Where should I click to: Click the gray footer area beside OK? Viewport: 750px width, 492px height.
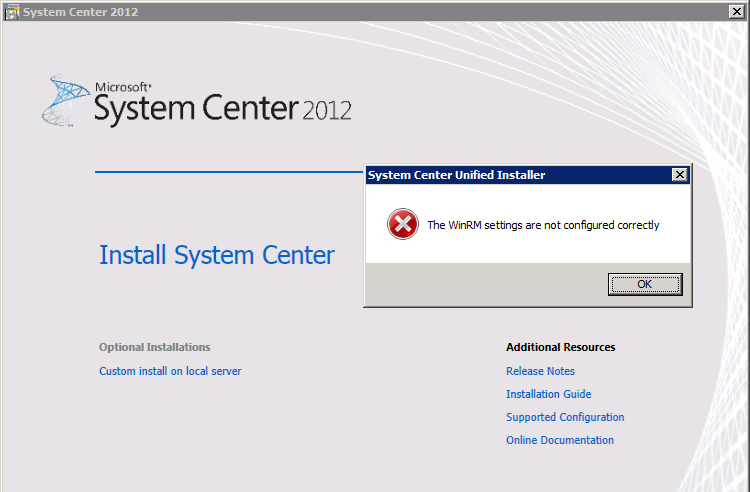click(x=480, y=285)
